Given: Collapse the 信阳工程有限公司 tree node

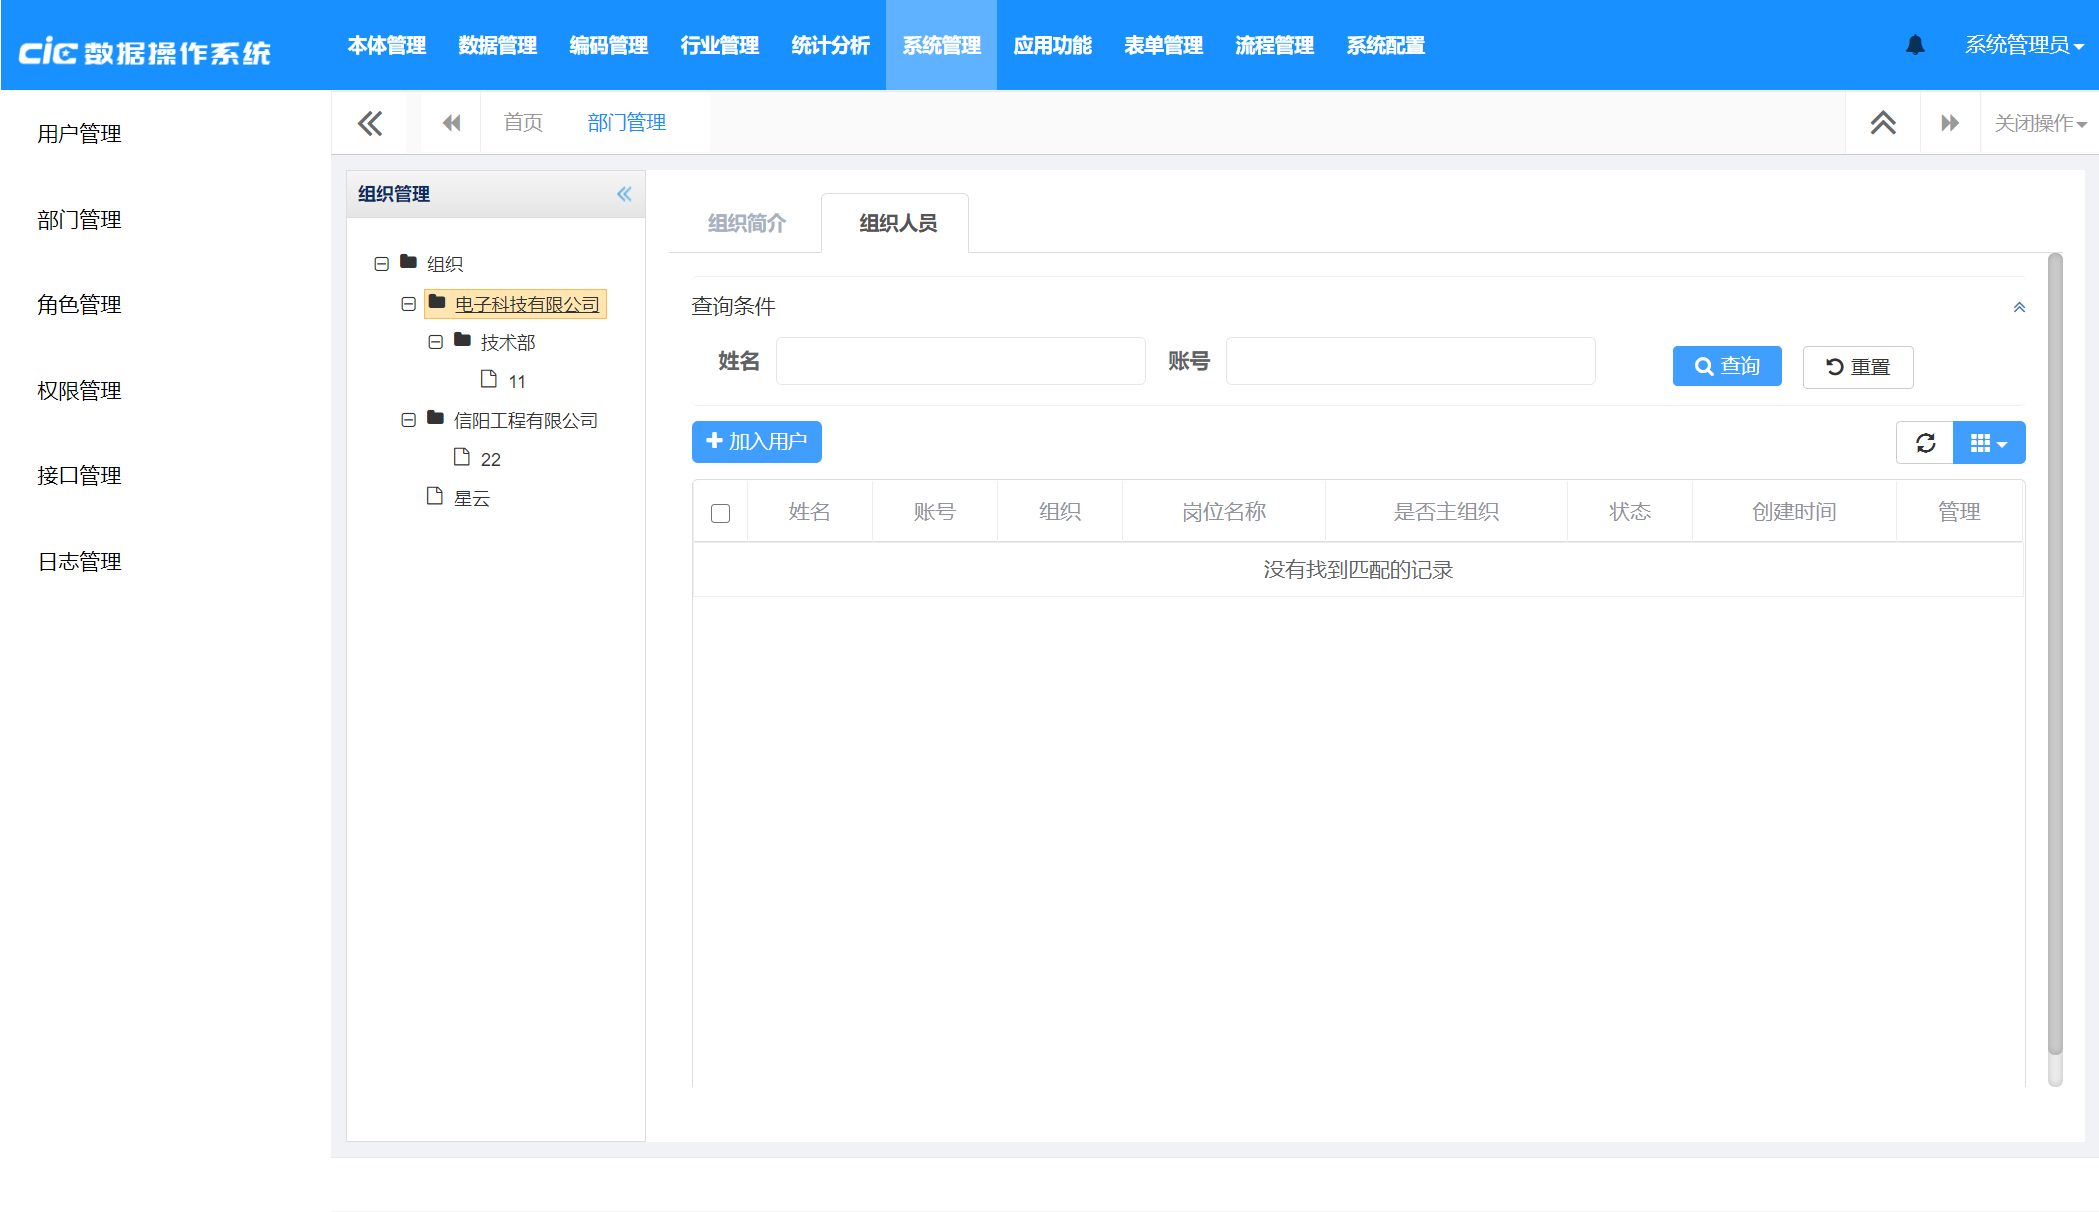Looking at the screenshot, I should 408,420.
